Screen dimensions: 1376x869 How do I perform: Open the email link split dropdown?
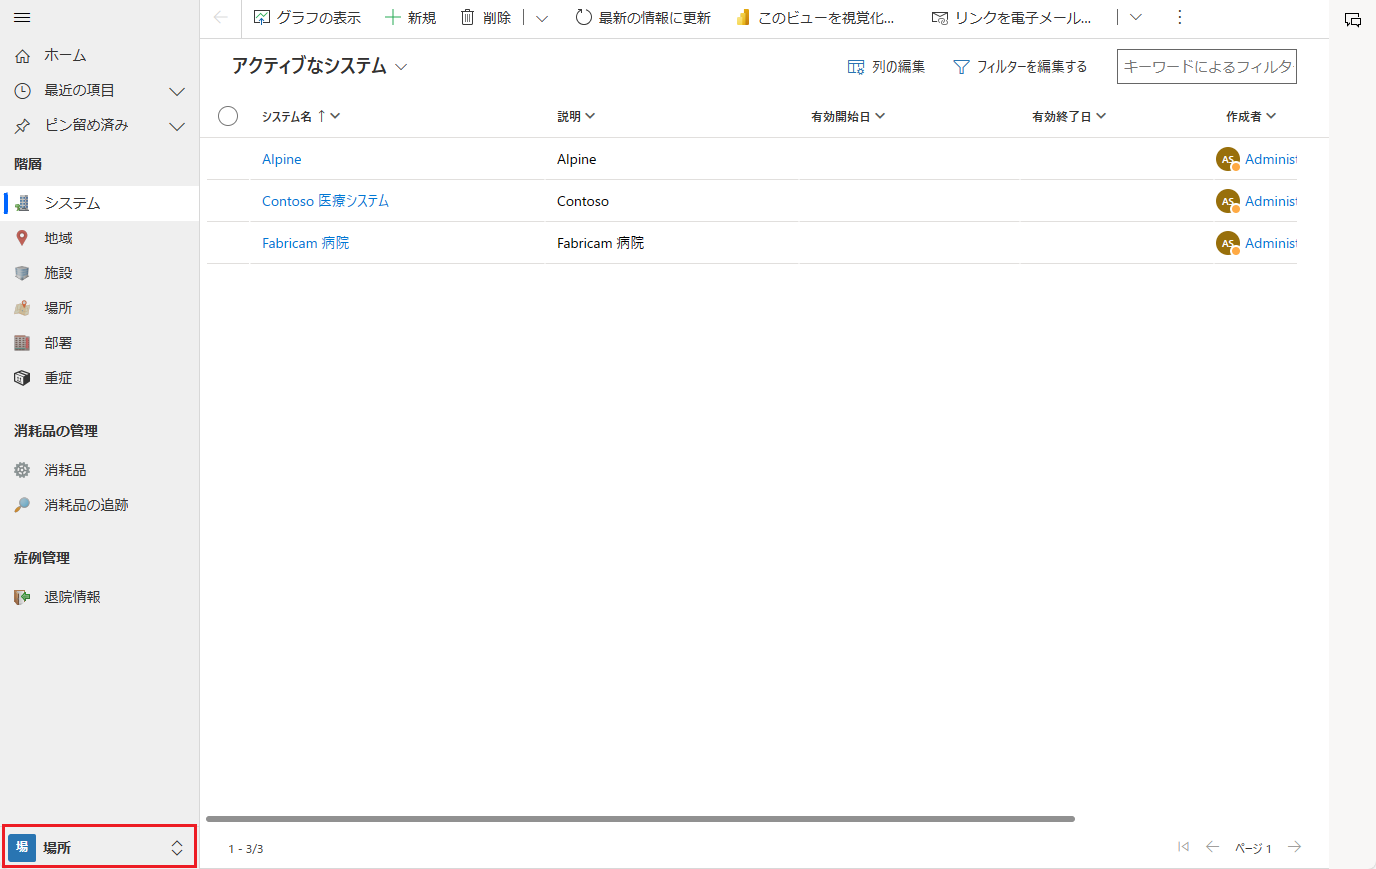[x=1135, y=18]
